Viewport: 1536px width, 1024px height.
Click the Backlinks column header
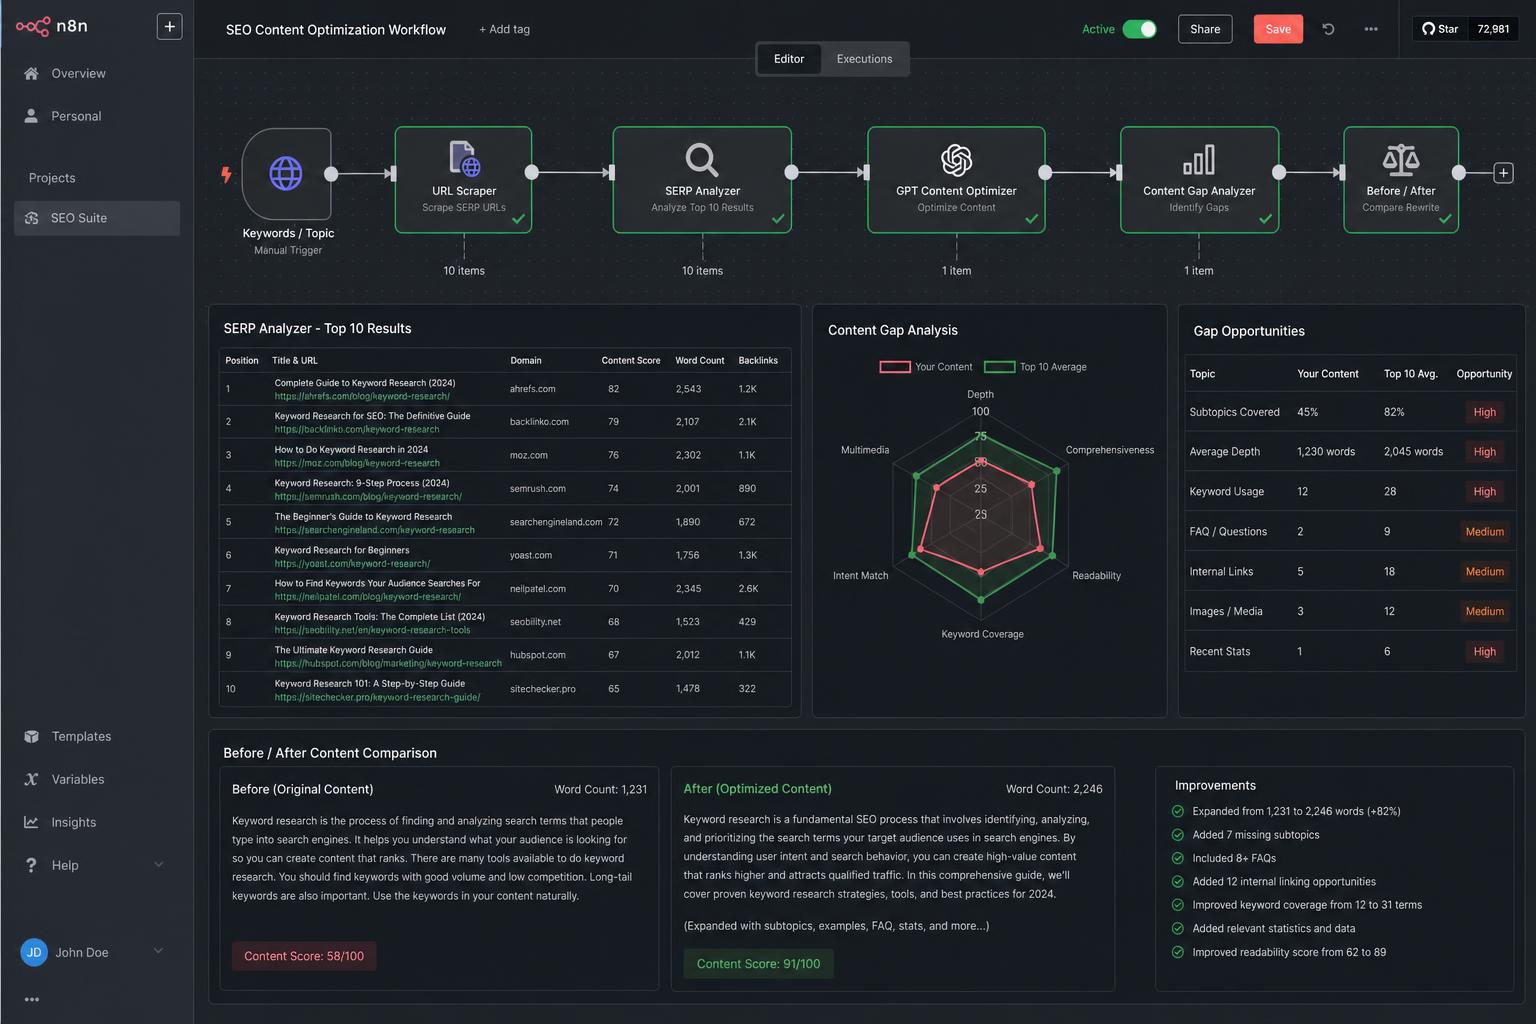click(x=758, y=360)
